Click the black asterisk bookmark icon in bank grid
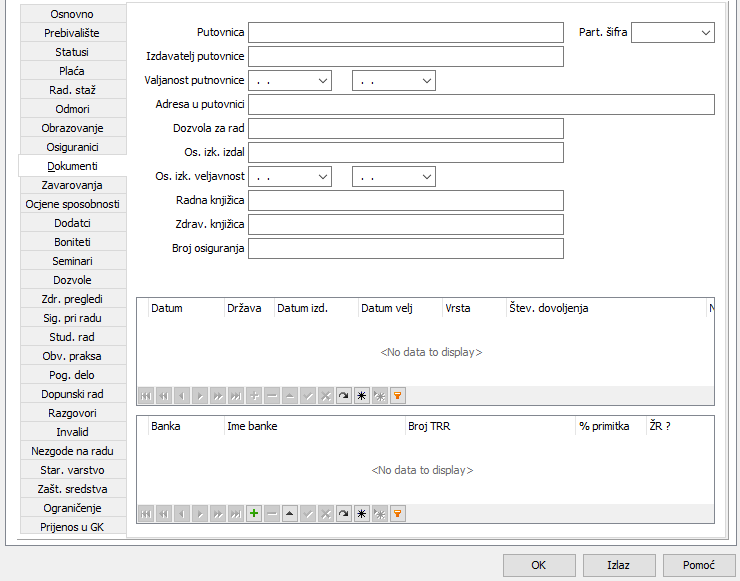The height and width of the screenshot is (581, 740). point(361,513)
